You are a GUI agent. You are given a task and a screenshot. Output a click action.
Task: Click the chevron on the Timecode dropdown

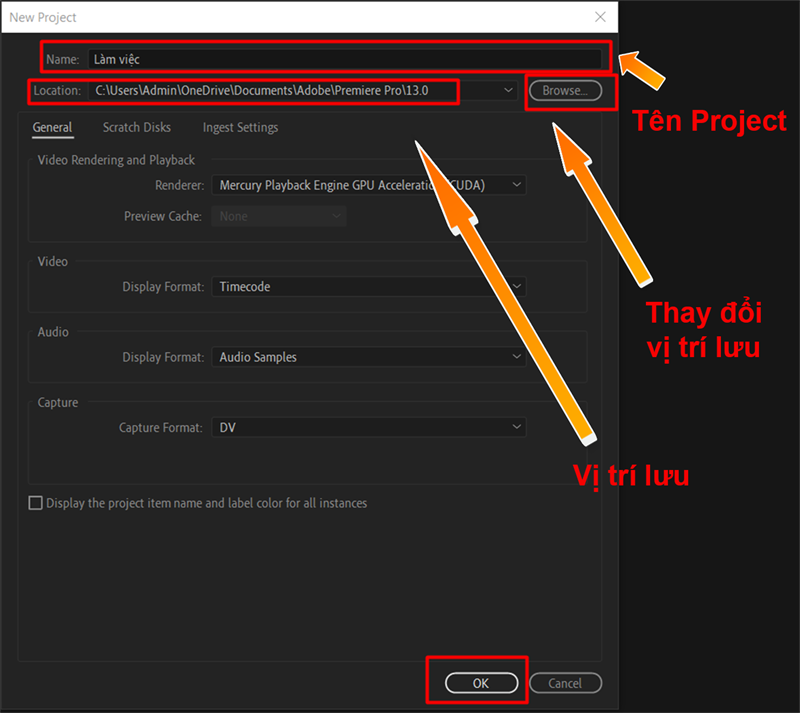point(518,286)
